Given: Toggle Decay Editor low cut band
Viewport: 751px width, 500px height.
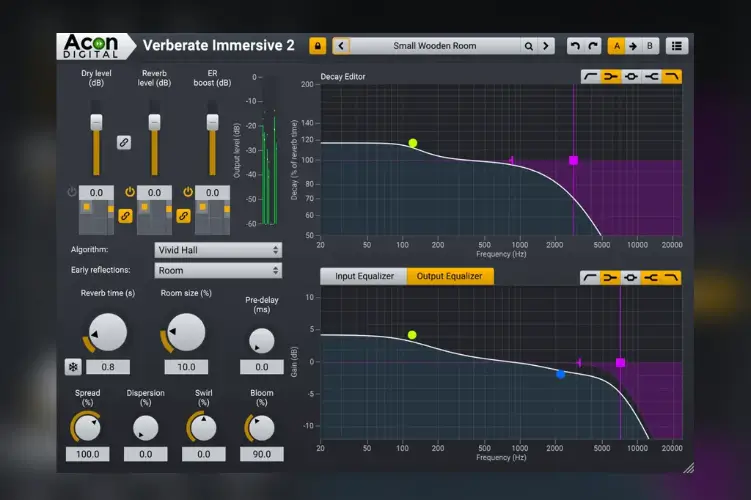Looking at the screenshot, I should [x=591, y=77].
